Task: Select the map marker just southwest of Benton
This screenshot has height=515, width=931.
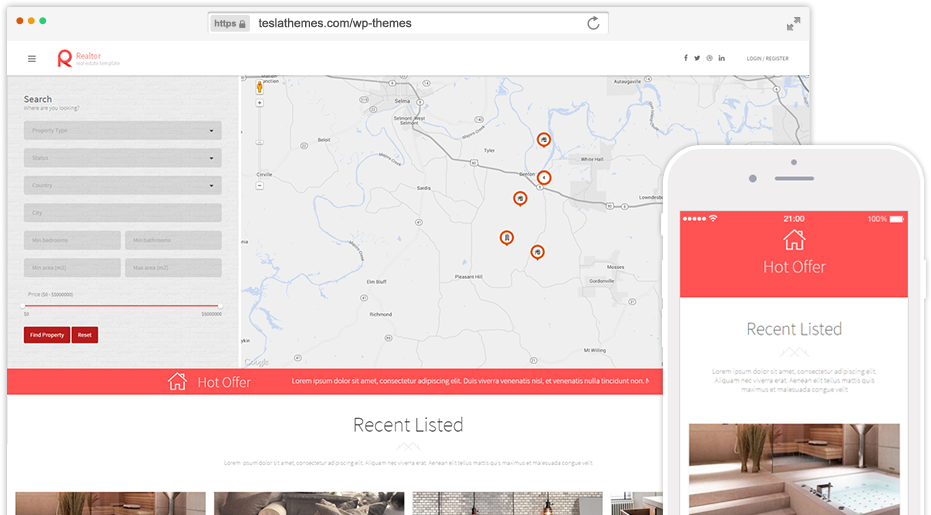Action: [520, 198]
